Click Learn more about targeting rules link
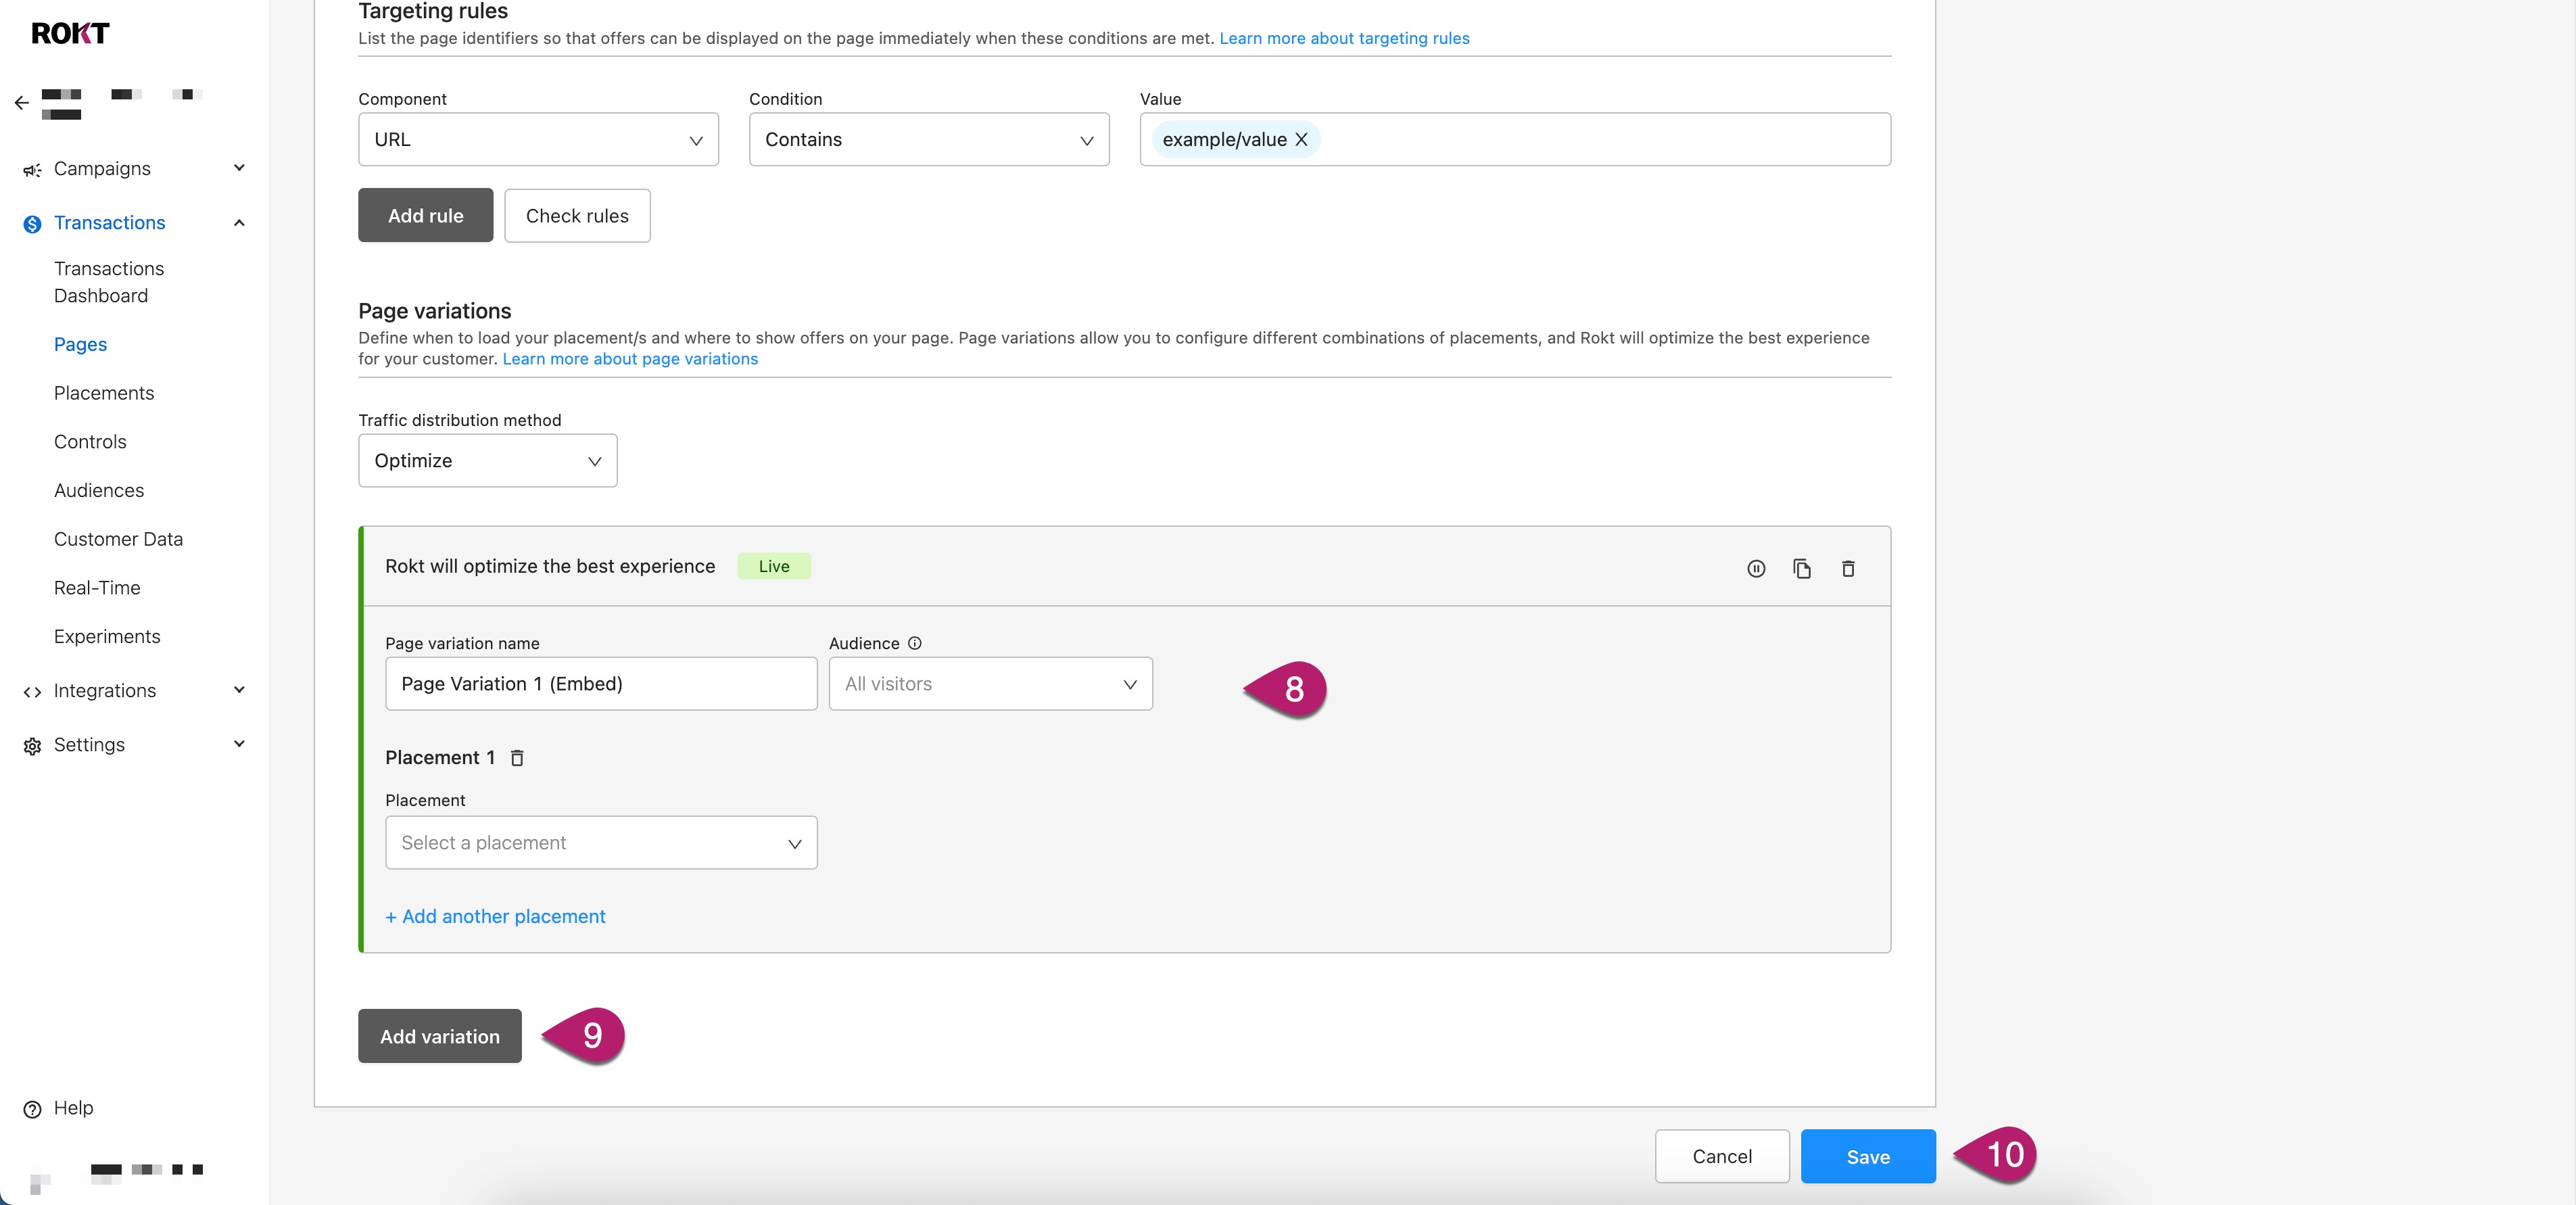2576x1205 pixels. 1344,38
